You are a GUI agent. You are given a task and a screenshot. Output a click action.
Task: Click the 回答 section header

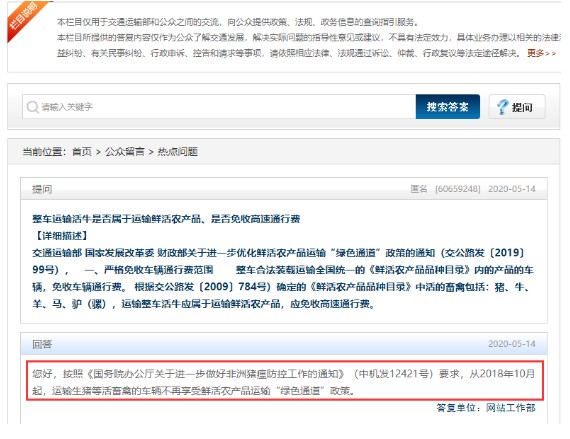[x=42, y=344]
